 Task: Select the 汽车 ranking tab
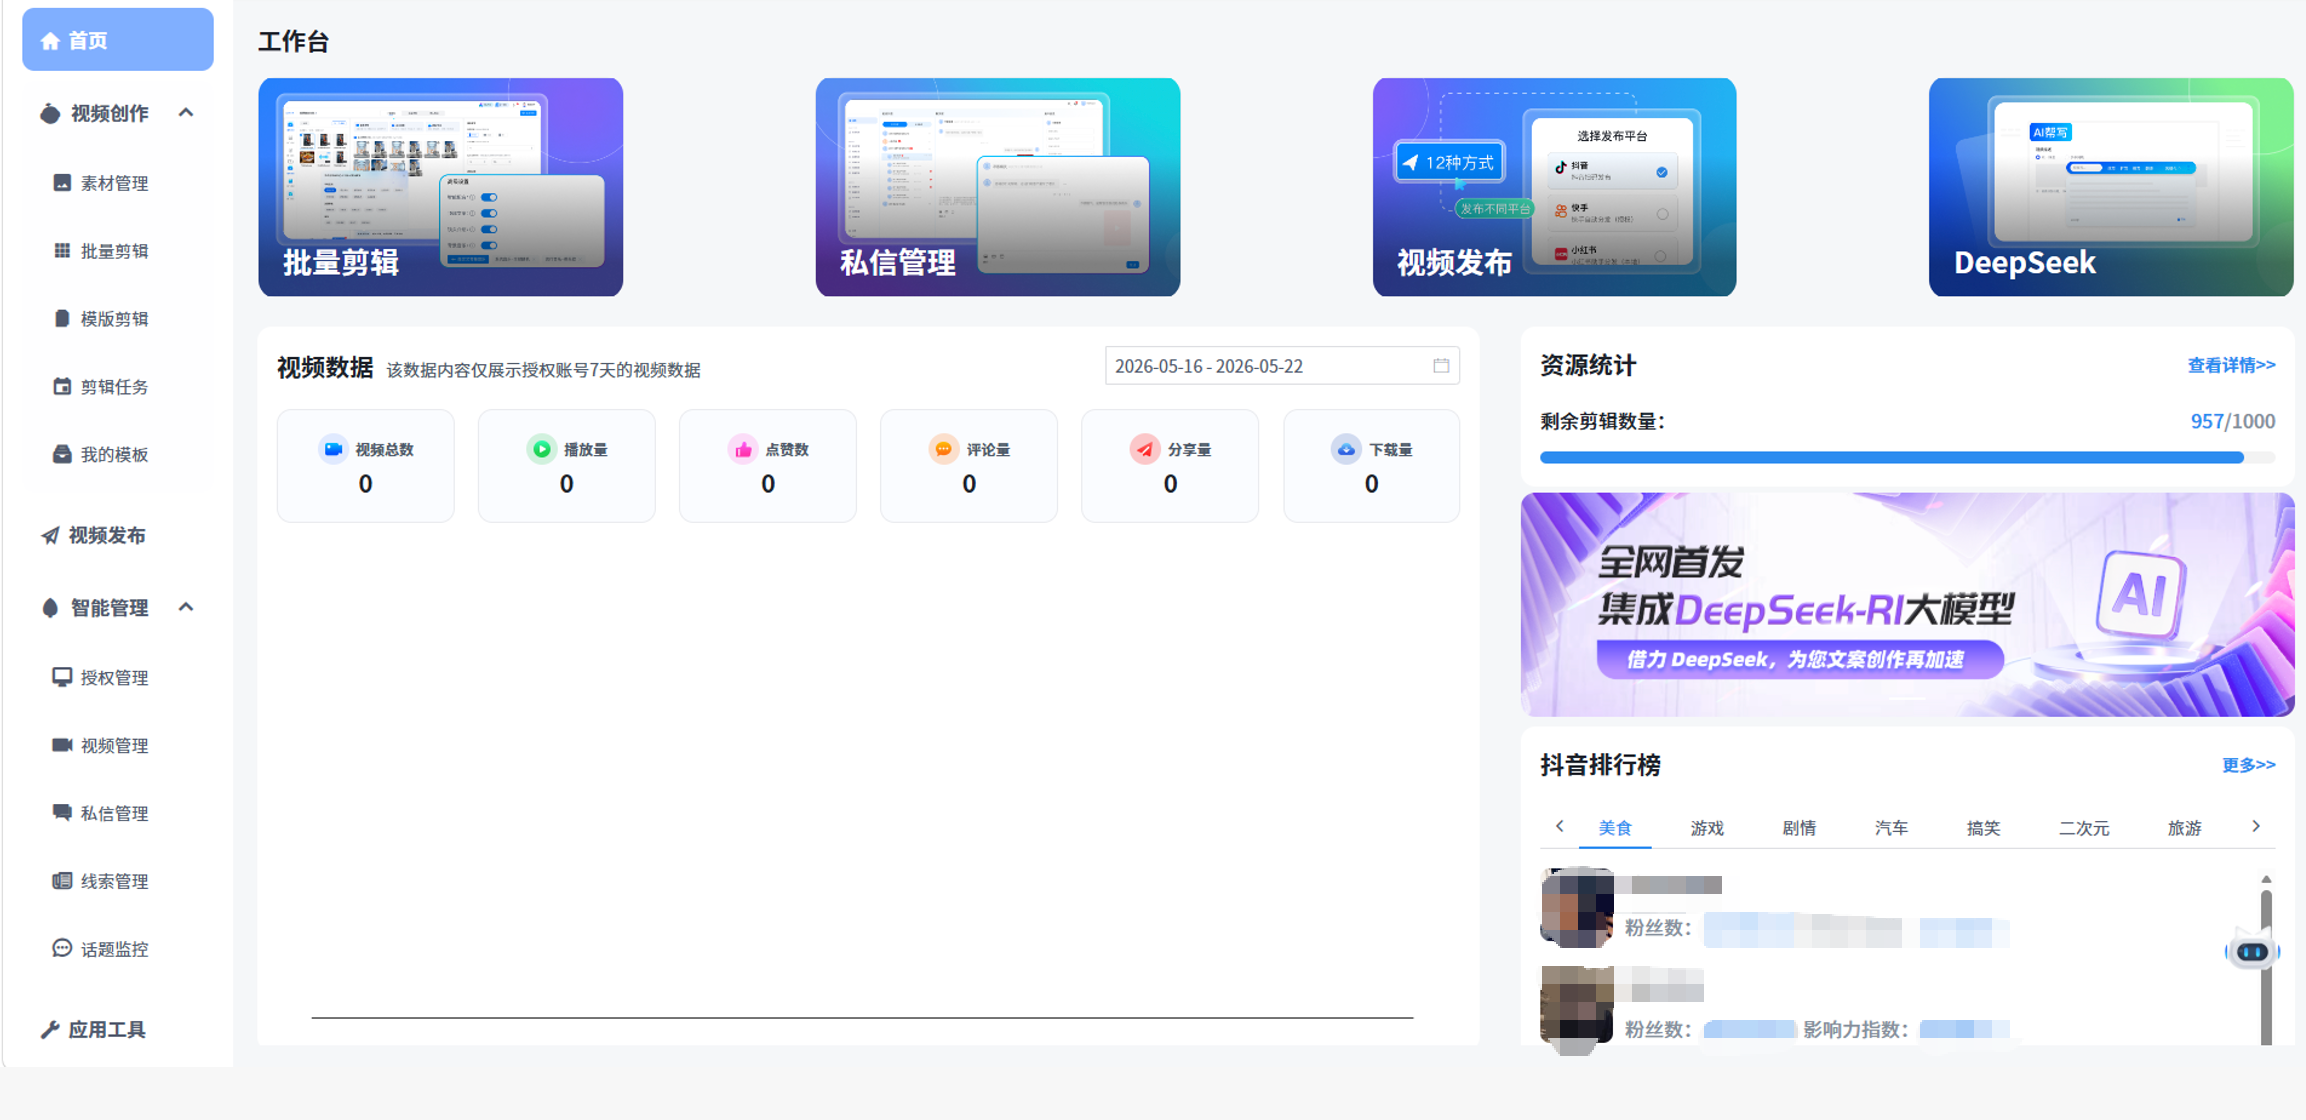[1891, 828]
